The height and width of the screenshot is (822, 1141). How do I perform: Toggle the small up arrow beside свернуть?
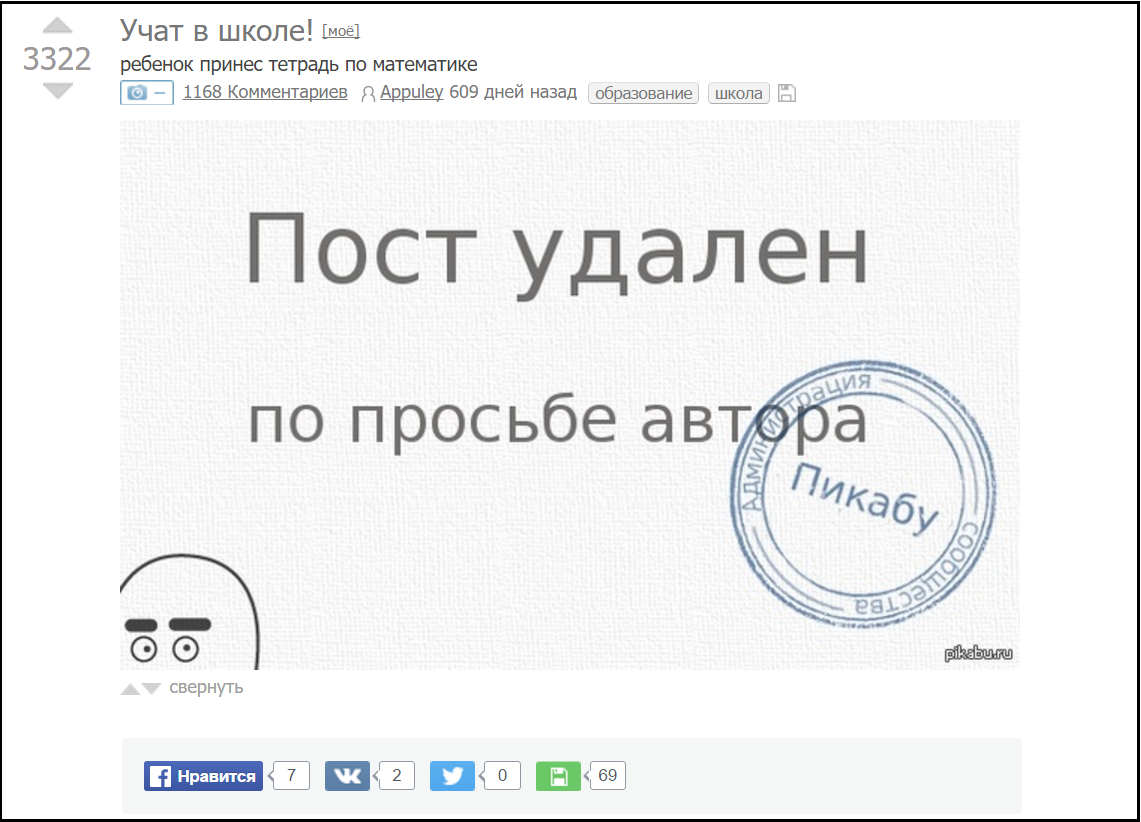click(x=131, y=688)
